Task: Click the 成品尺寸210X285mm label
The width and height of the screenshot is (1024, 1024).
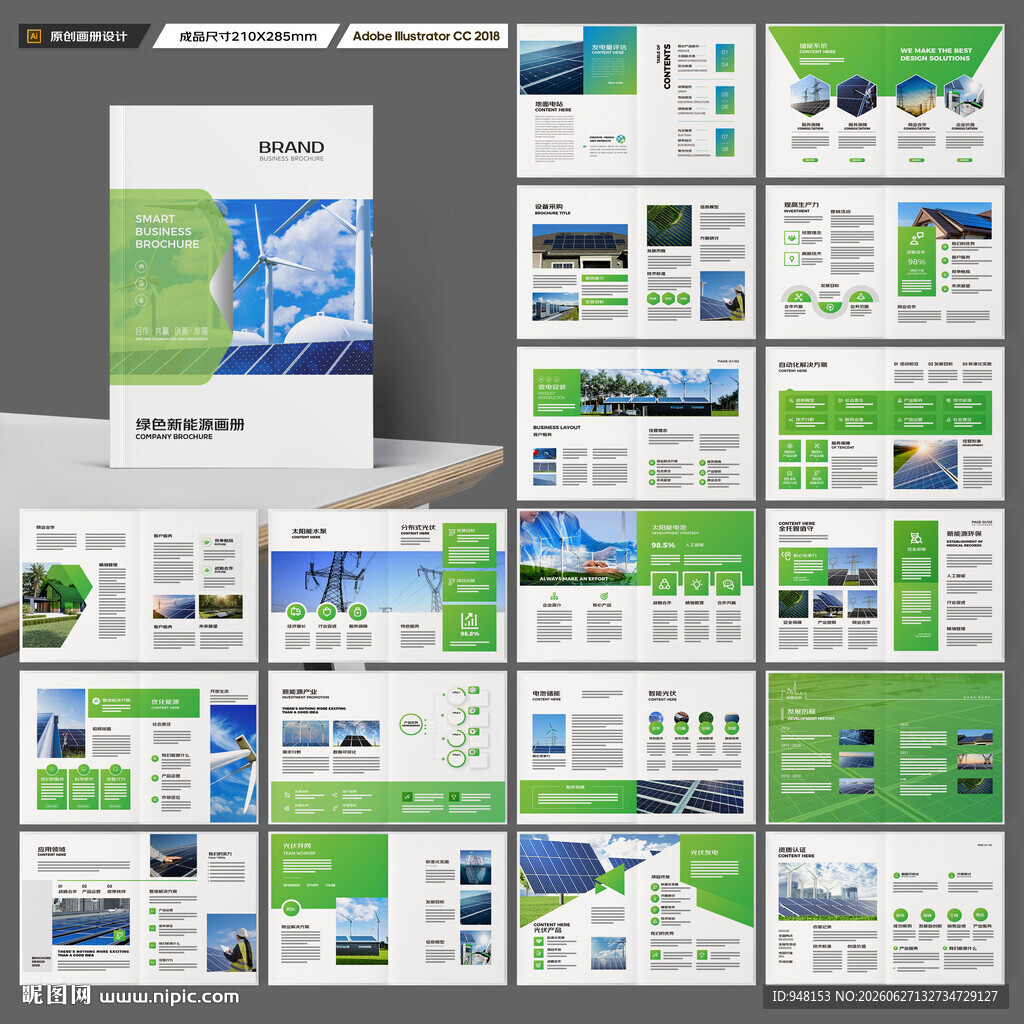Action: [248, 37]
